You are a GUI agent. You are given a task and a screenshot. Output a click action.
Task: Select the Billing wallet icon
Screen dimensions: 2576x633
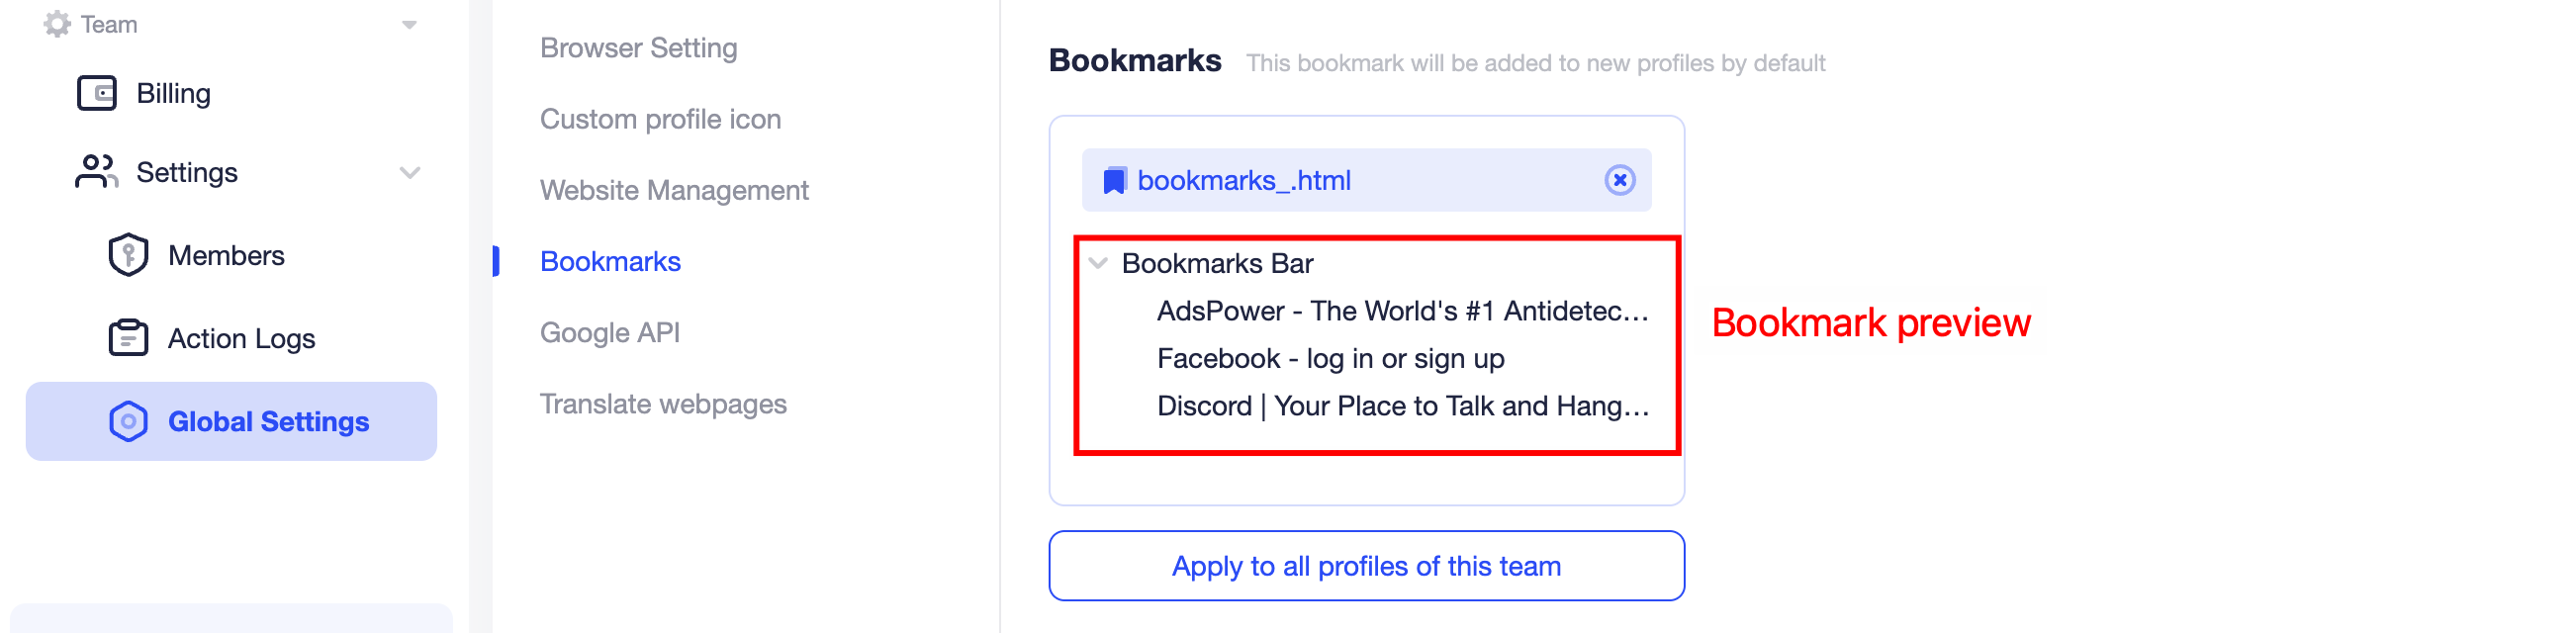100,92
